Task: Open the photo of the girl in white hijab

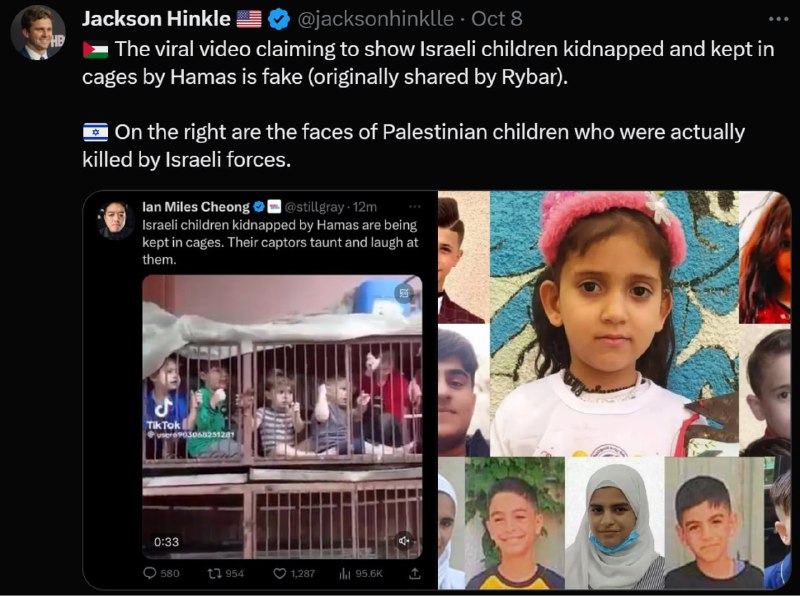Action: tap(614, 524)
